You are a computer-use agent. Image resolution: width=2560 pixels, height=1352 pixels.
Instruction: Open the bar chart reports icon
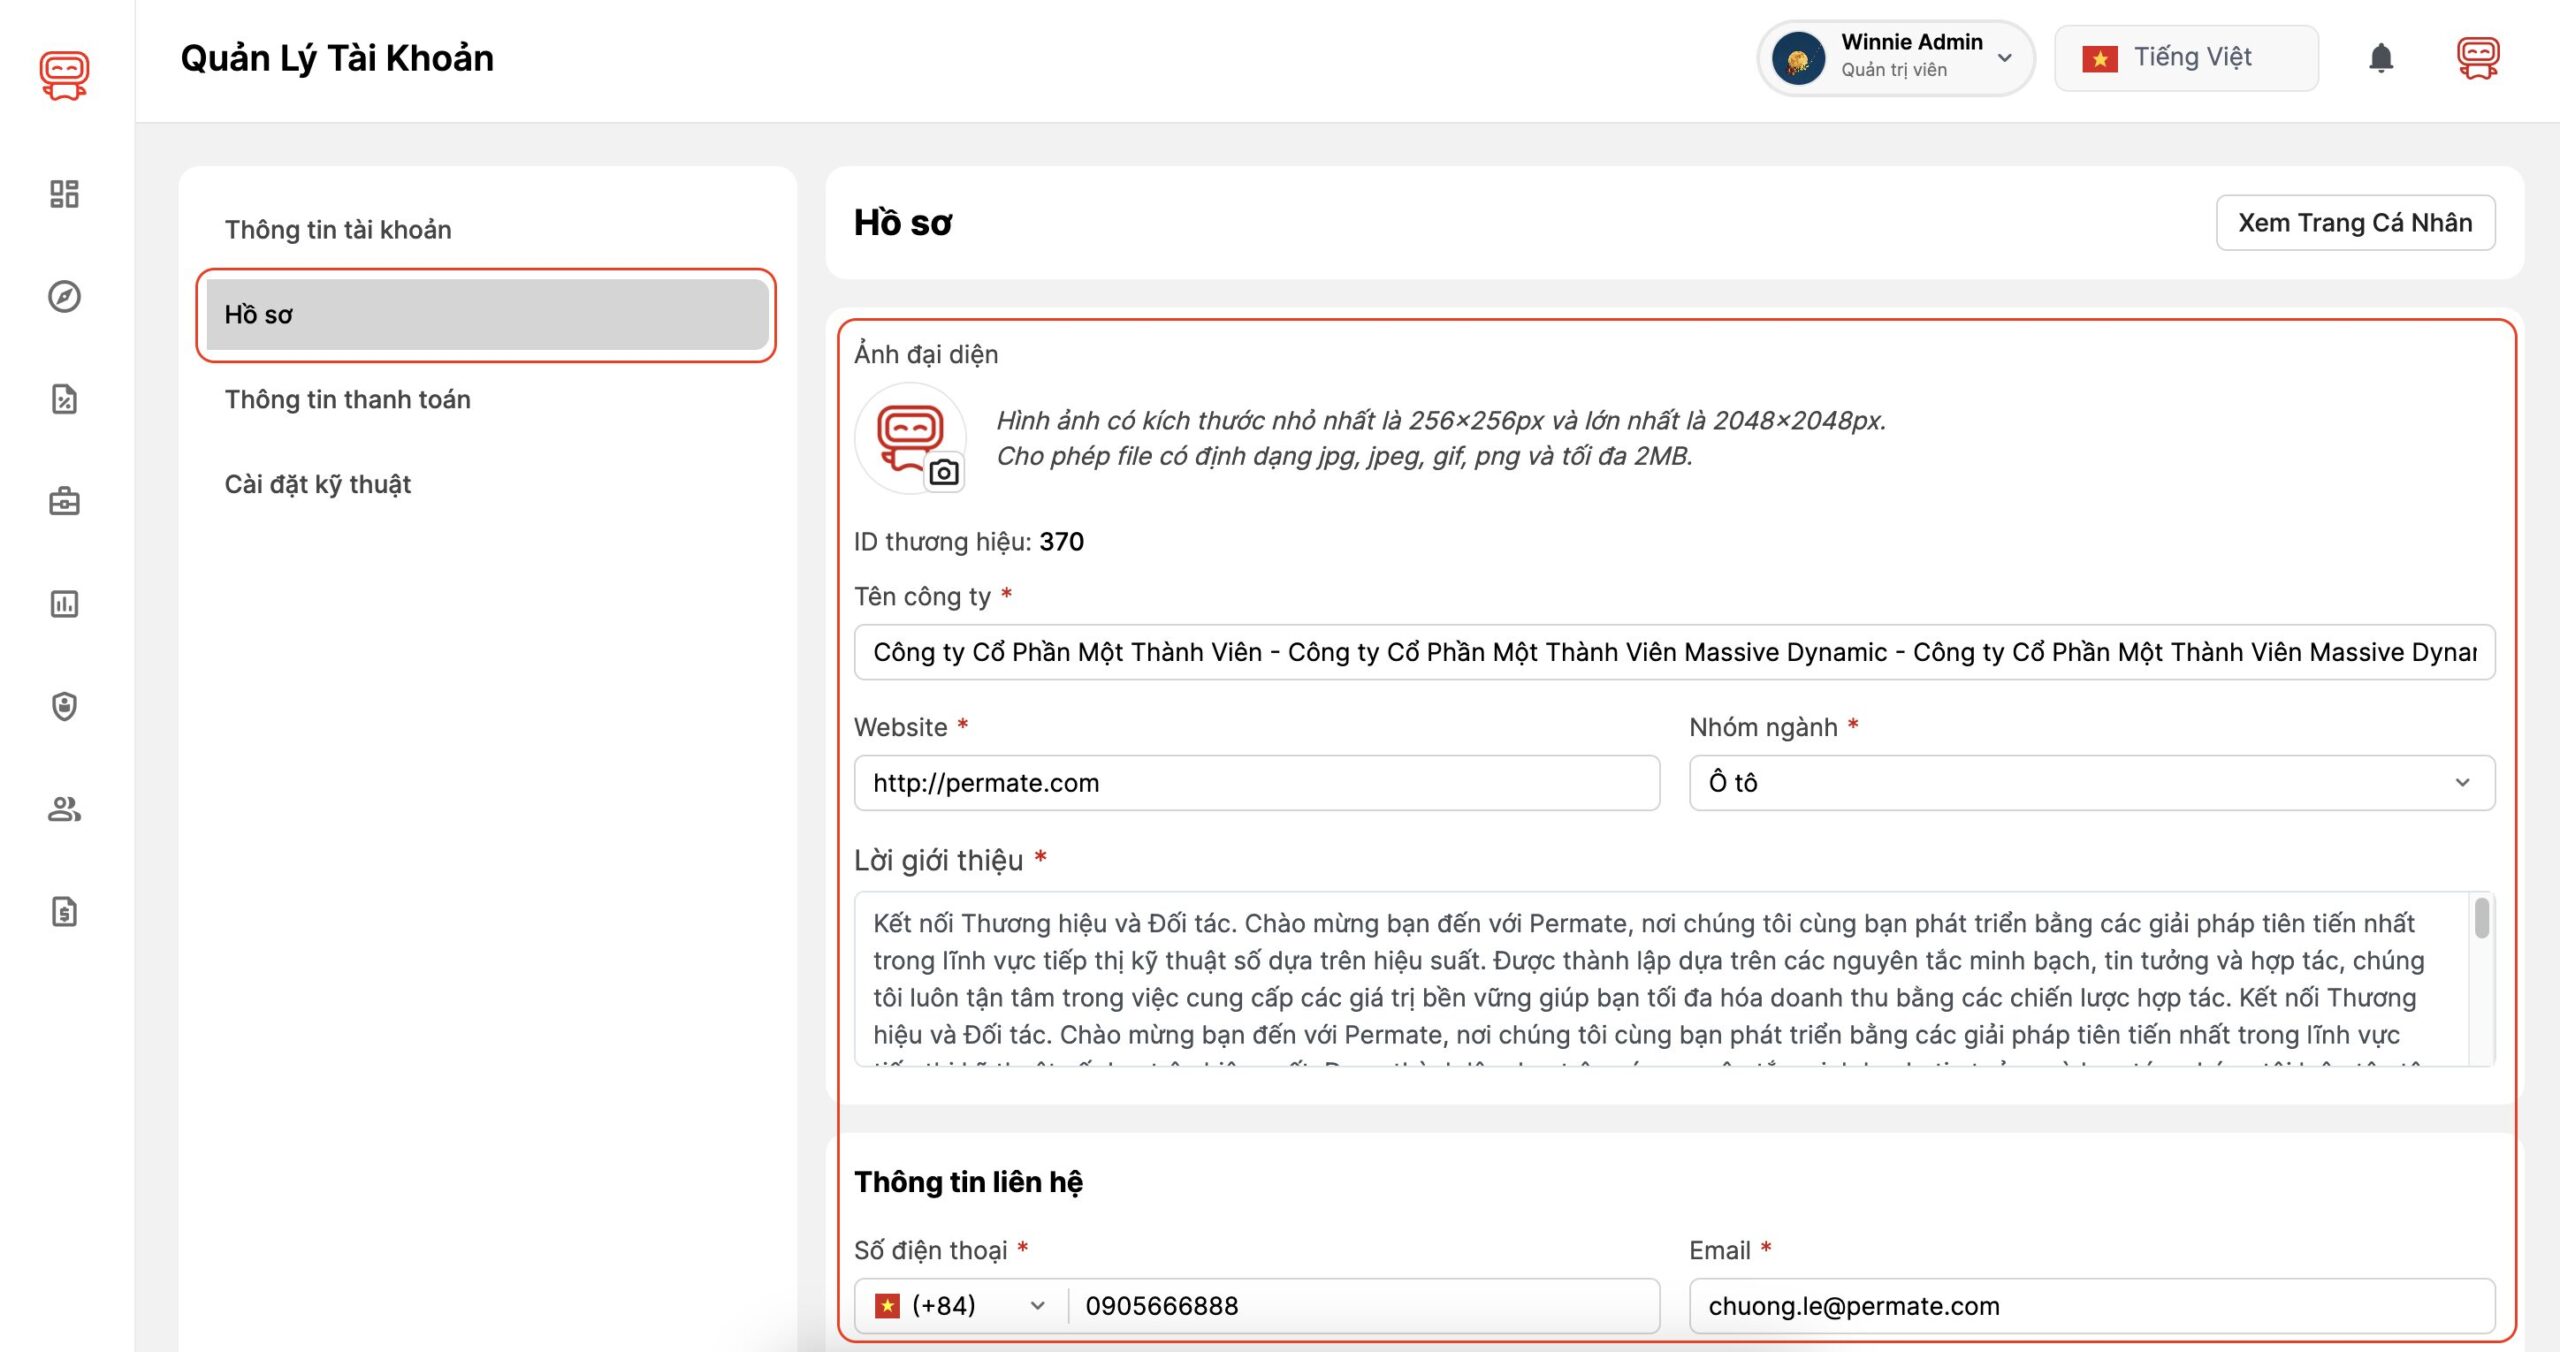click(x=64, y=604)
